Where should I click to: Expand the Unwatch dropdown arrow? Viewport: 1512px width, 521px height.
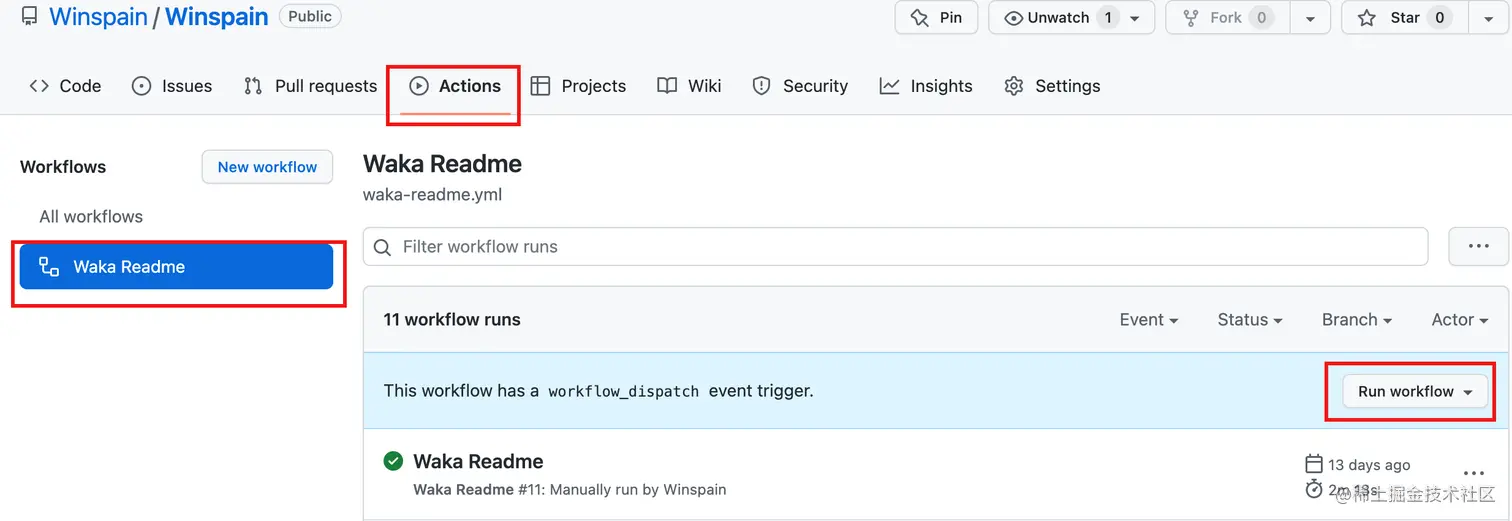tap(1135, 18)
